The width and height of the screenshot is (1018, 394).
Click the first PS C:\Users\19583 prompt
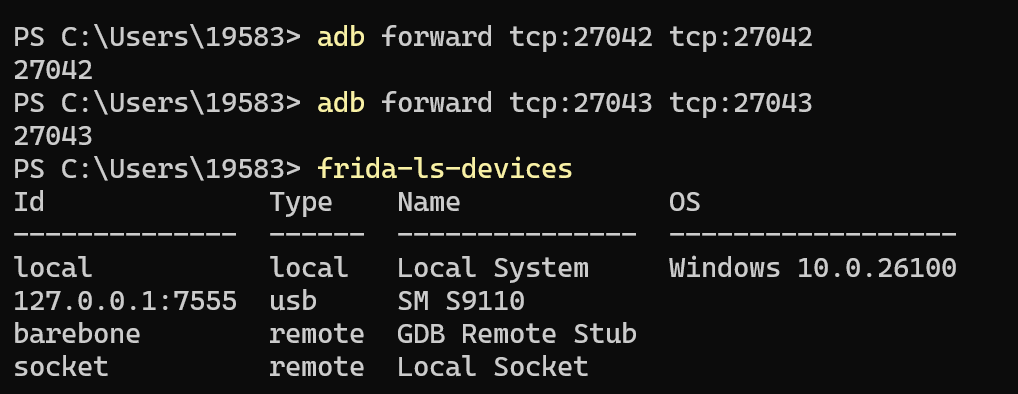pos(156,37)
